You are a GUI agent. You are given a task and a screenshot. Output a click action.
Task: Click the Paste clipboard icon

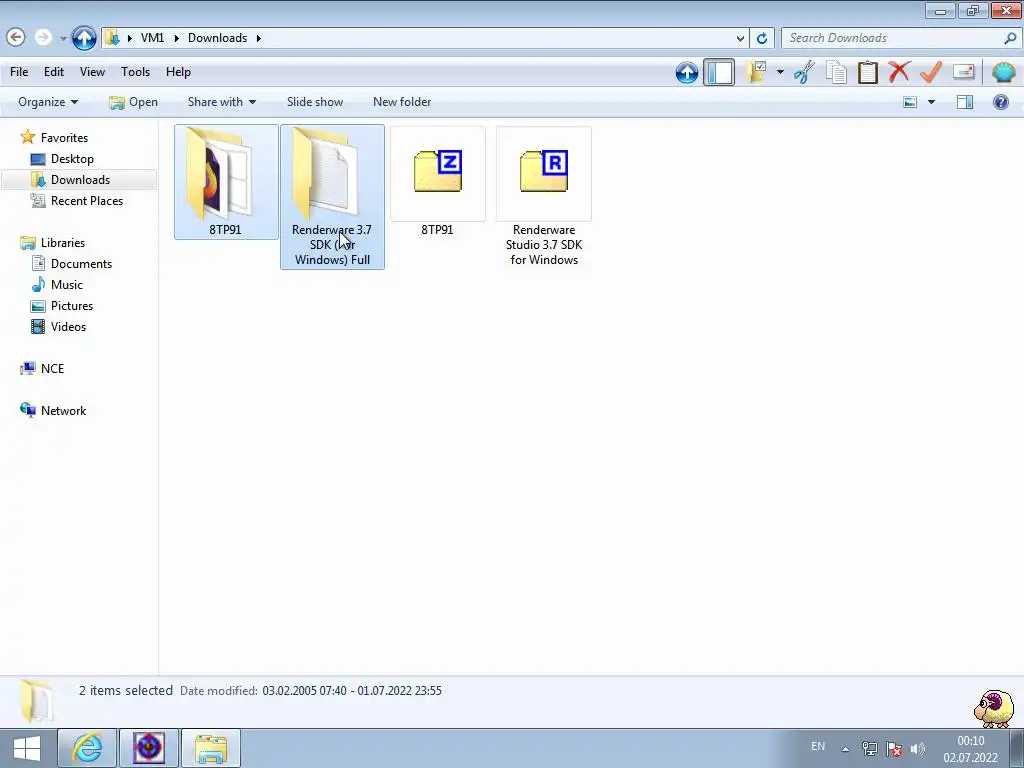point(867,72)
